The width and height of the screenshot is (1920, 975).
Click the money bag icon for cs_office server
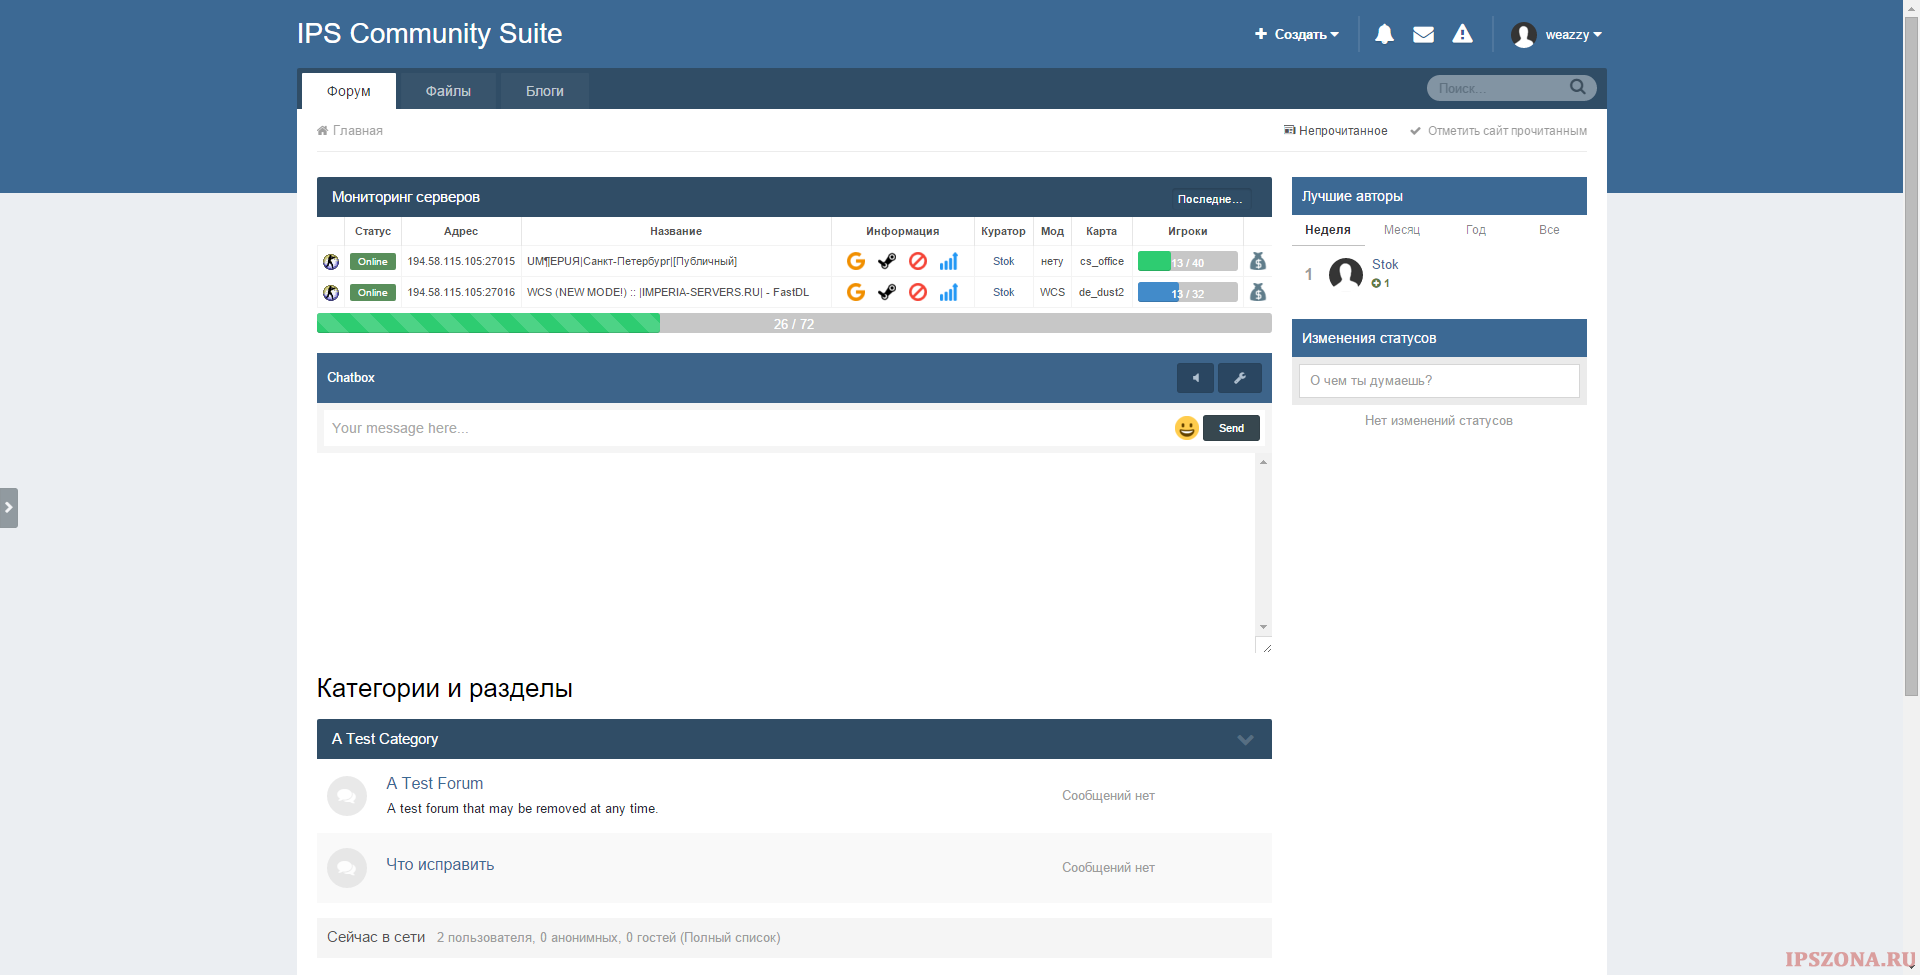[1258, 261]
